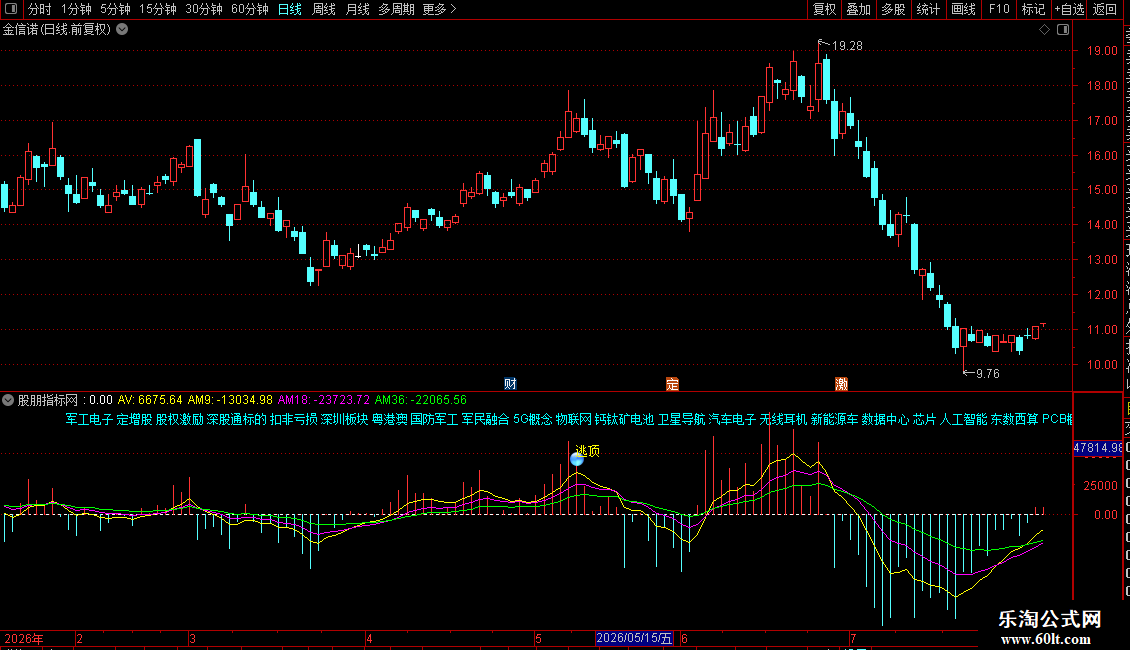Click the 定 info marker on the chart
Viewport: 1130px width, 650px height.
pyautogui.click(x=672, y=384)
